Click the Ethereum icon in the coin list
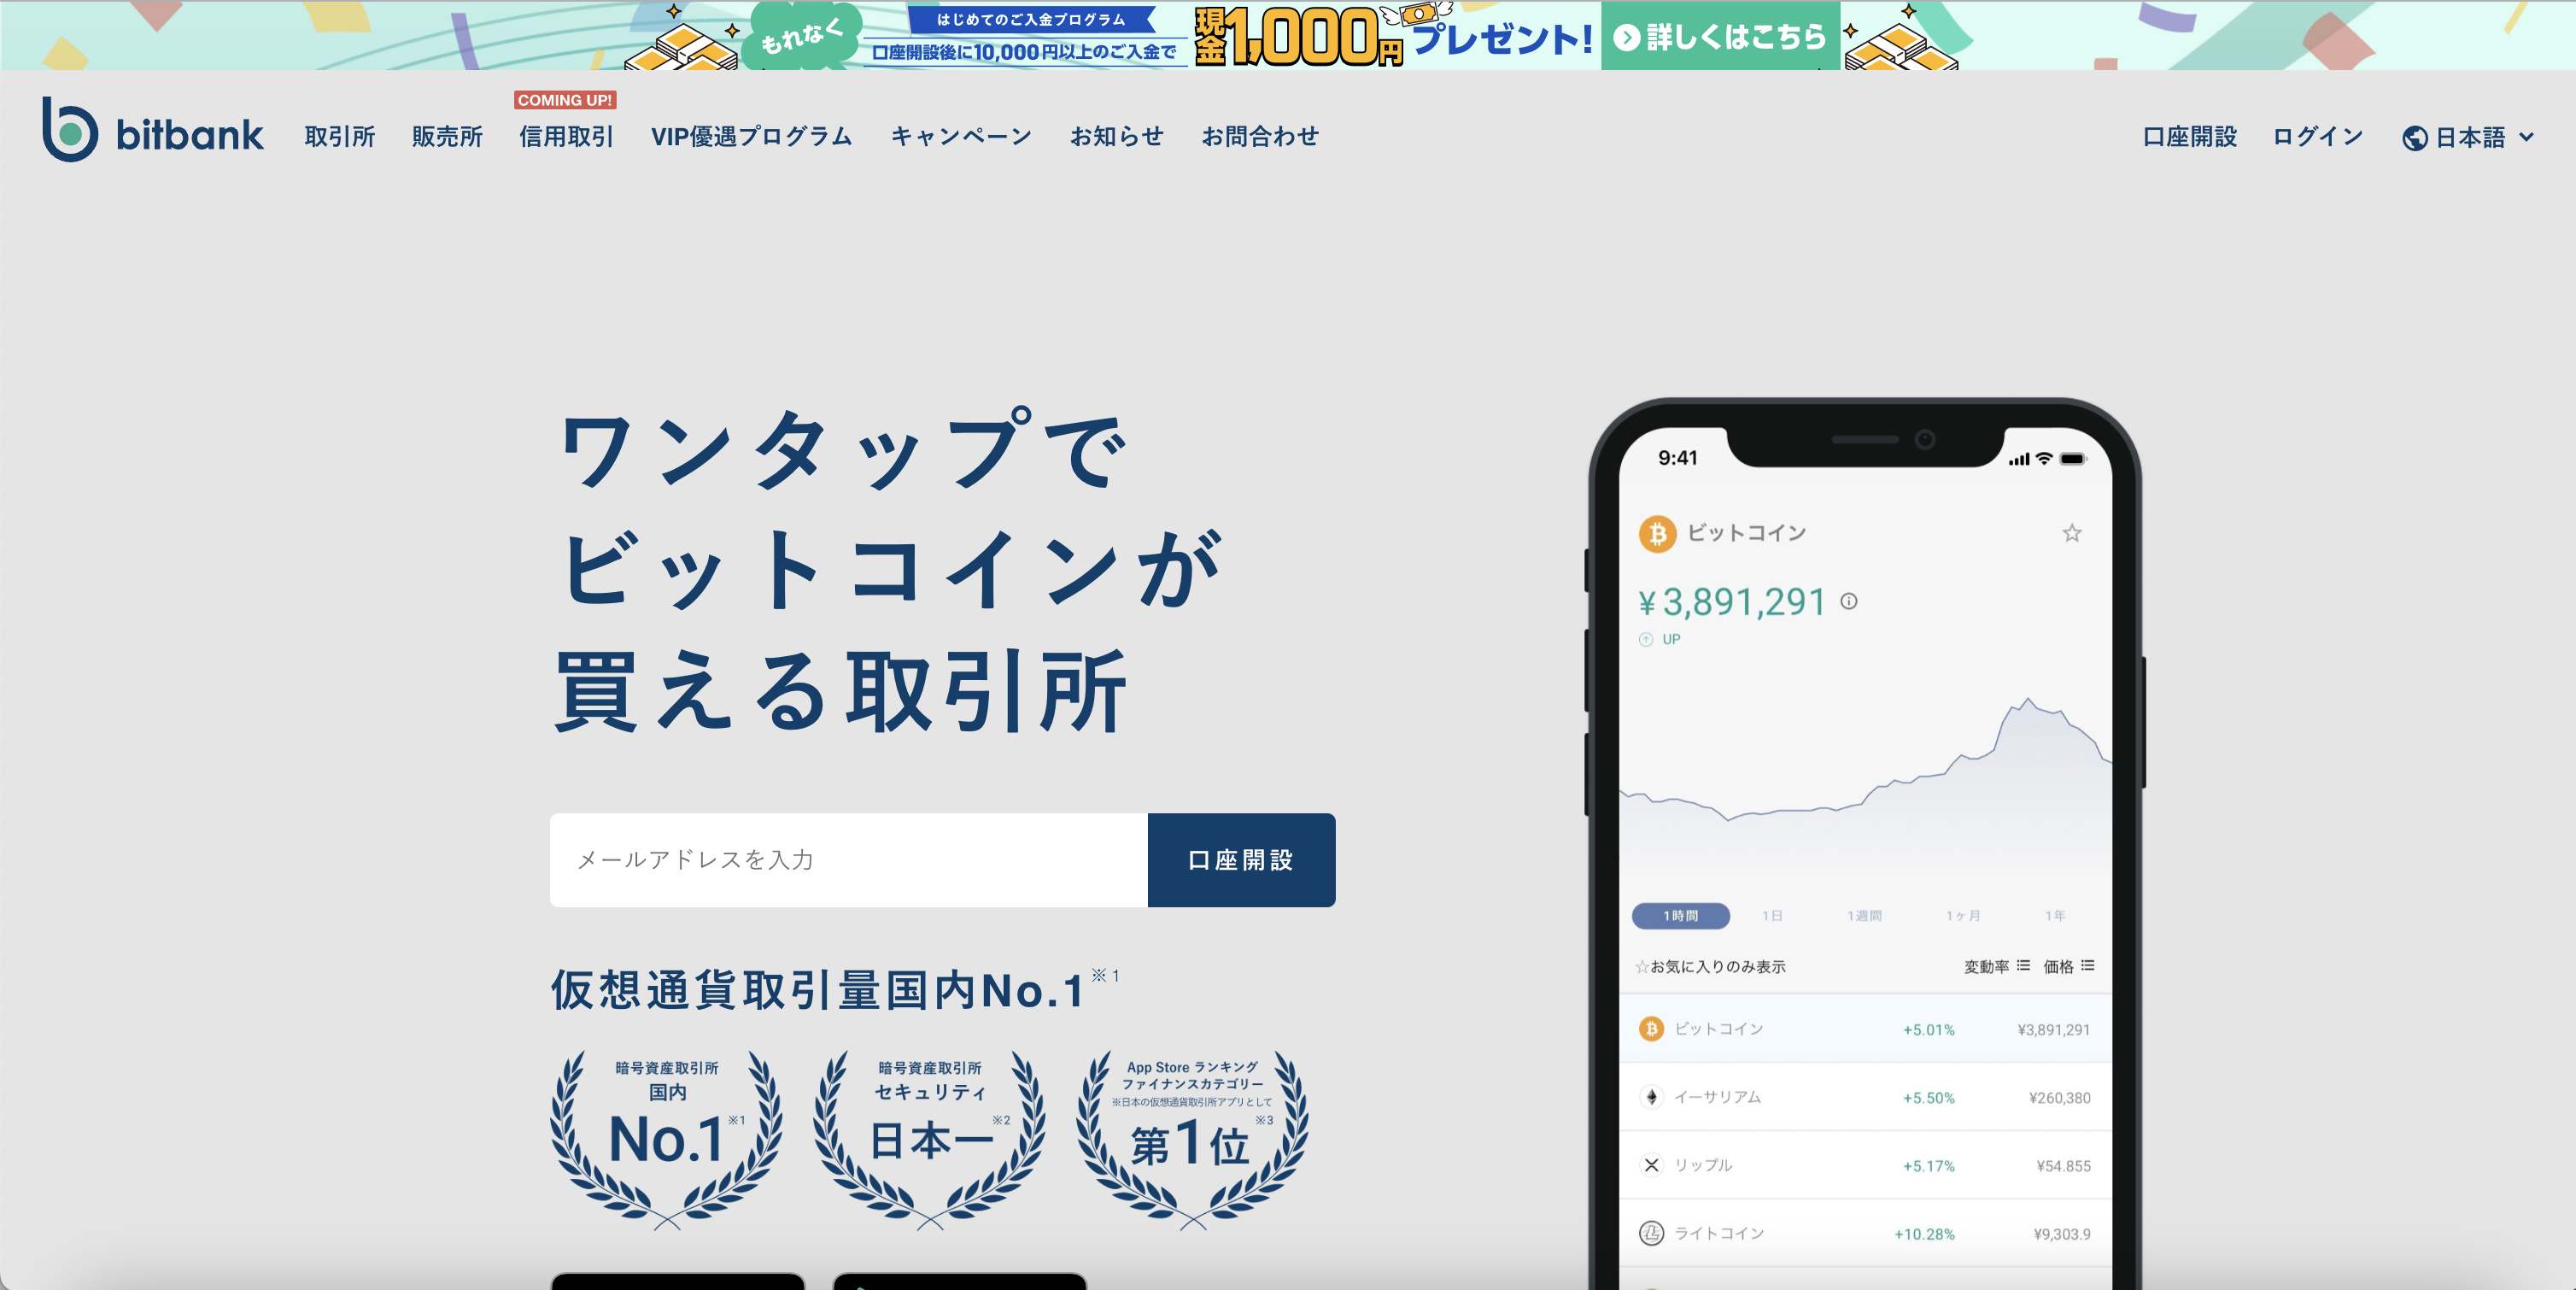This screenshot has width=2576, height=1290. tap(1651, 1096)
